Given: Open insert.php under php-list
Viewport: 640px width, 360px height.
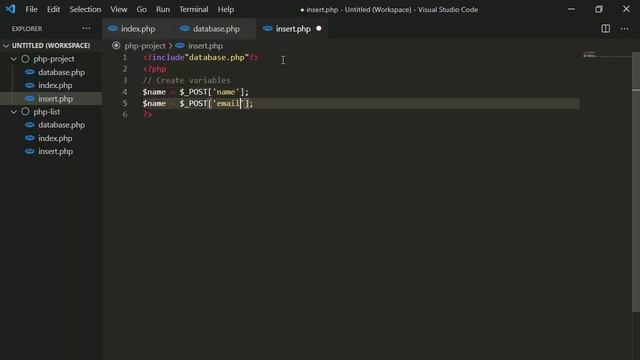Looking at the screenshot, I should pyautogui.click(x=55, y=151).
